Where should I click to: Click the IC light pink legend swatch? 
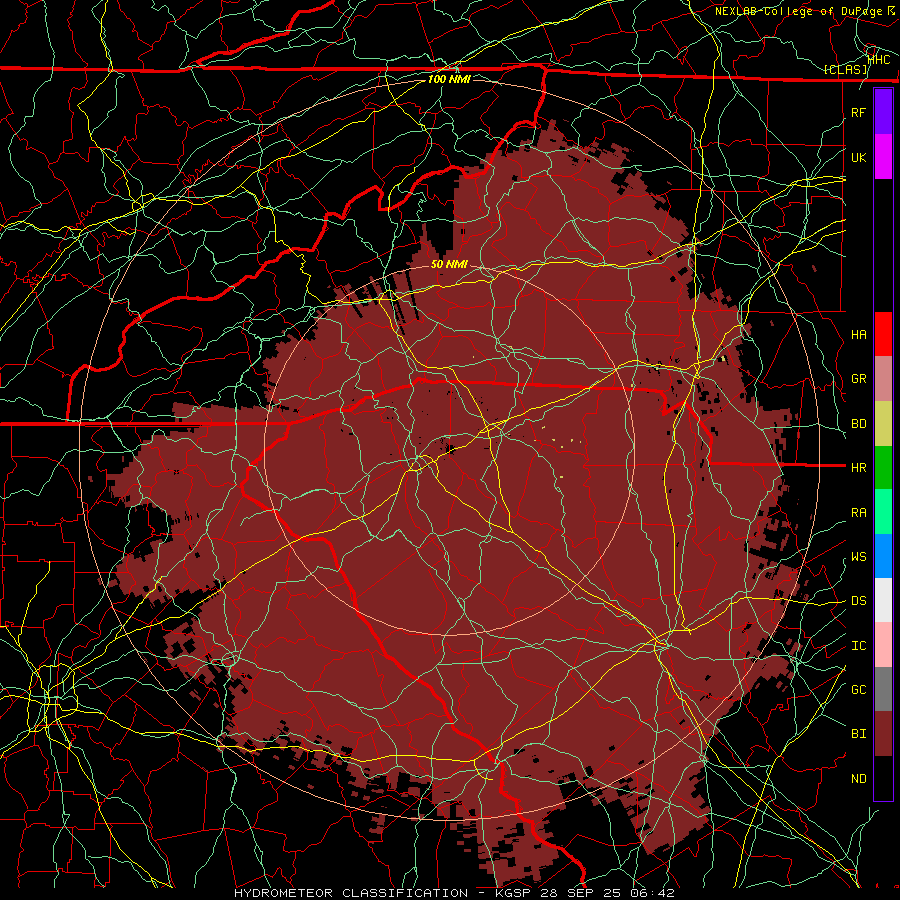click(x=883, y=645)
